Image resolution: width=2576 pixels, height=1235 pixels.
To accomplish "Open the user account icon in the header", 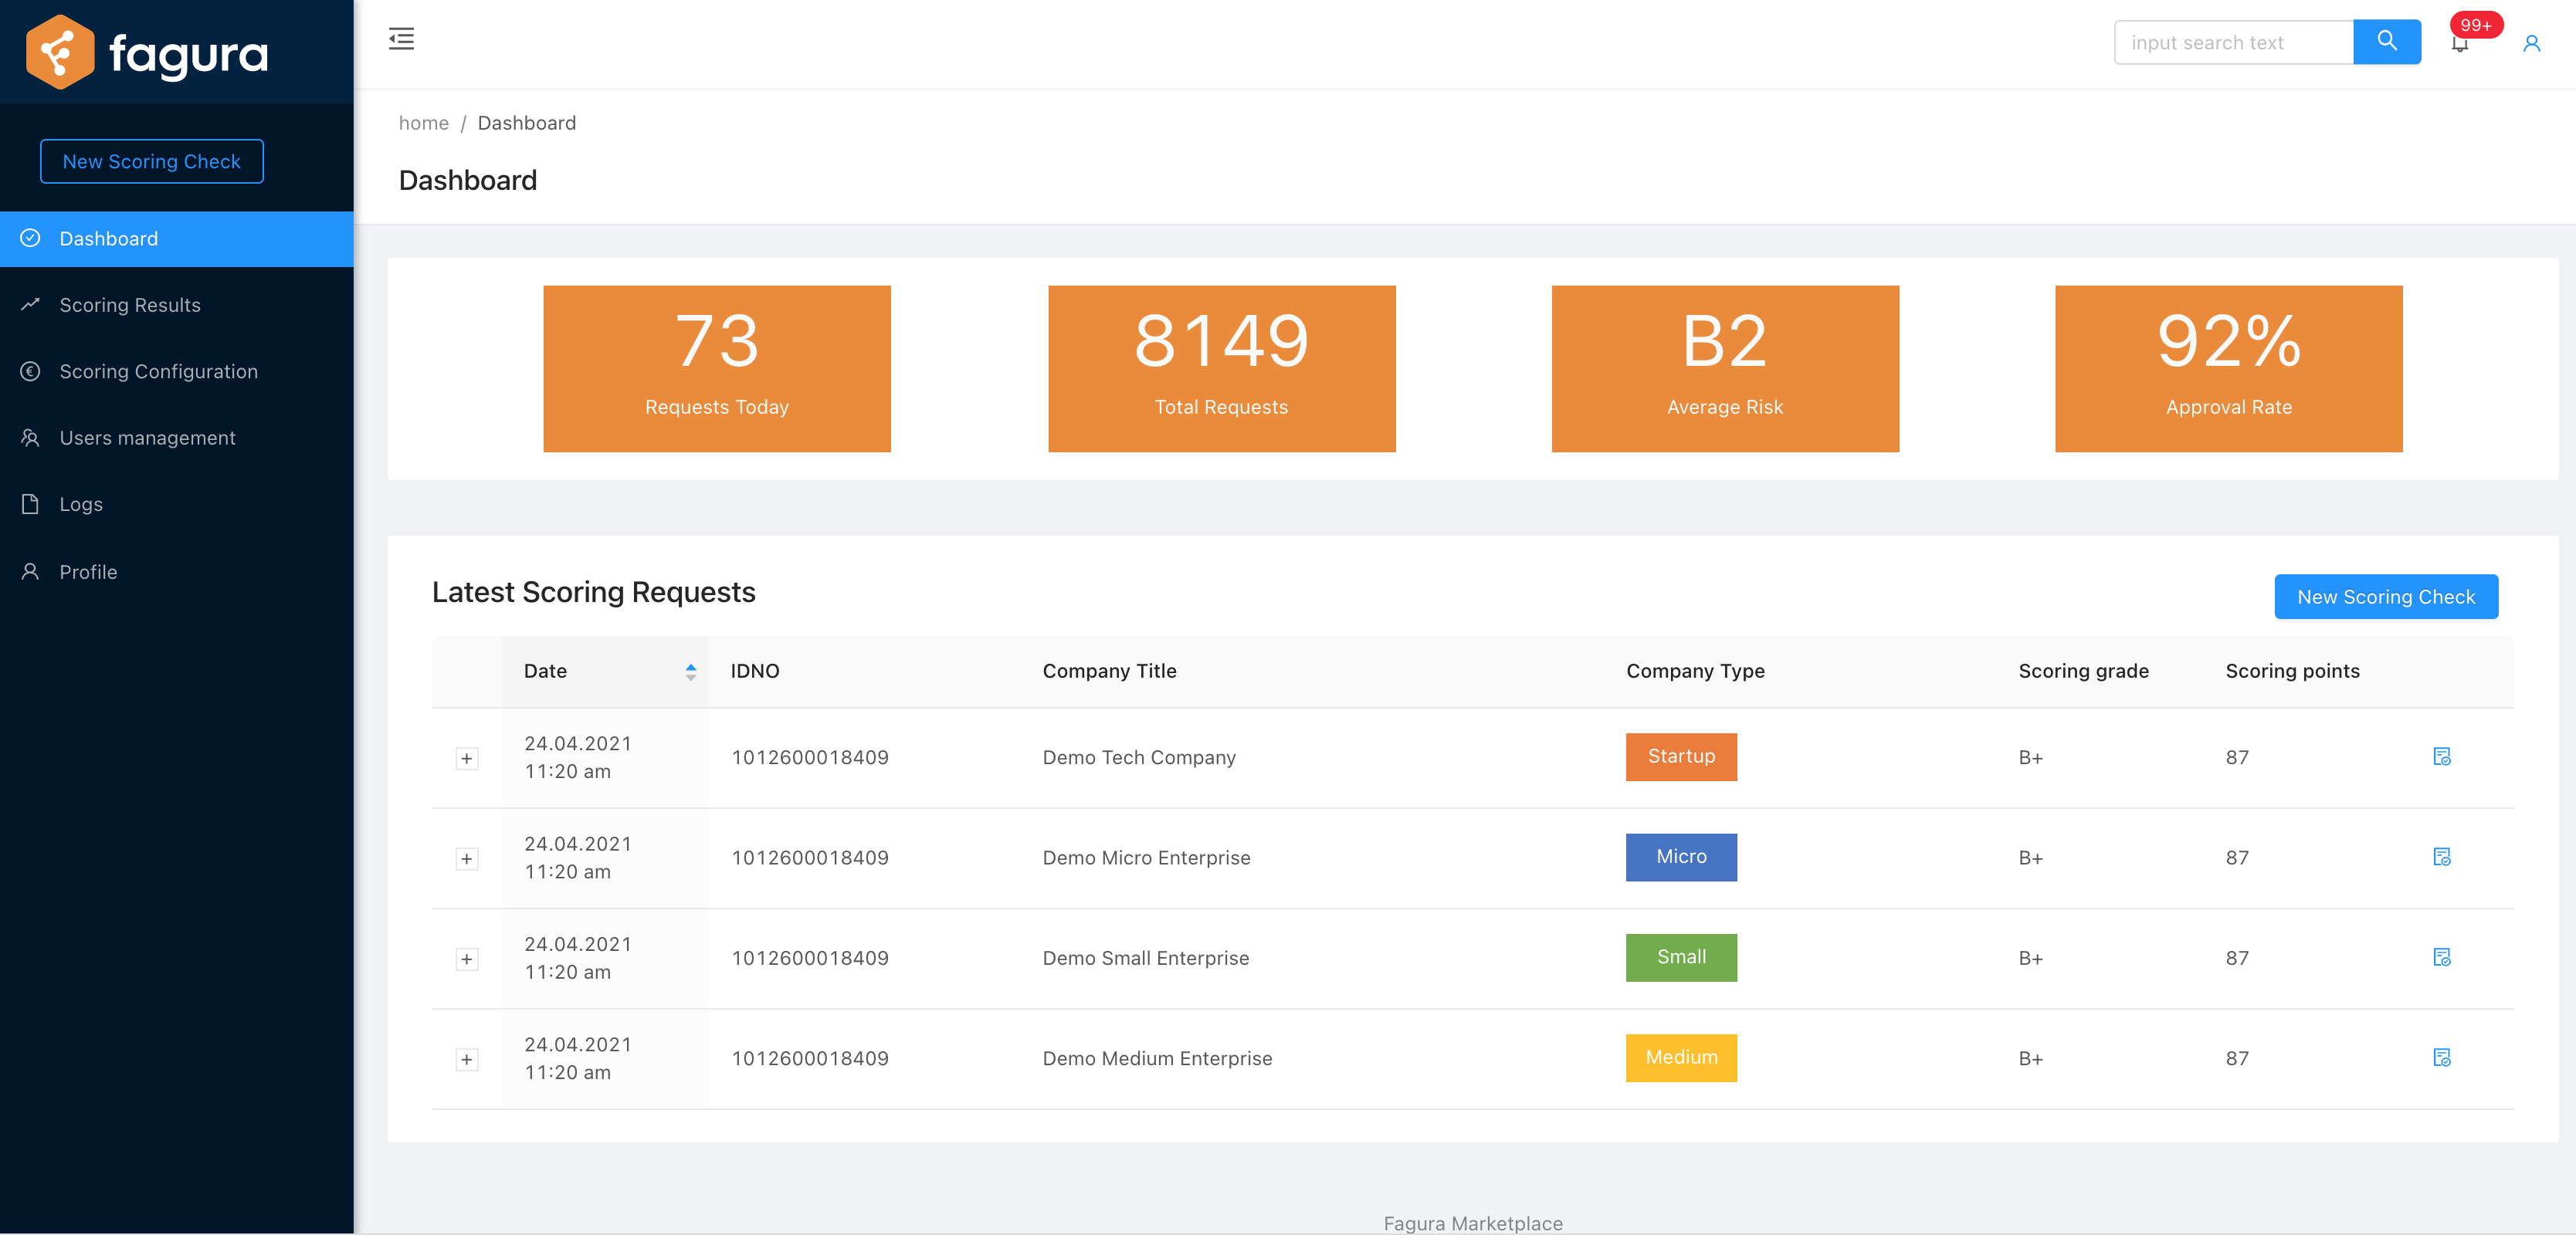I will [2531, 44].
